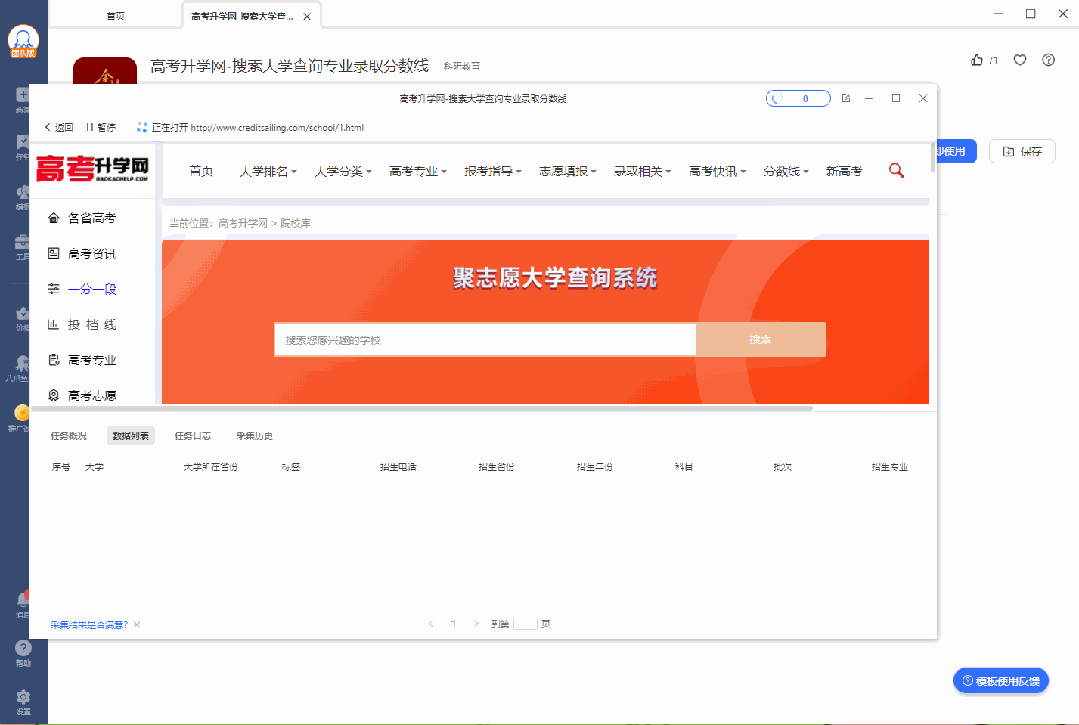
Task: Open 投档线 in the left menu
Action: click(x=91, y=325)
